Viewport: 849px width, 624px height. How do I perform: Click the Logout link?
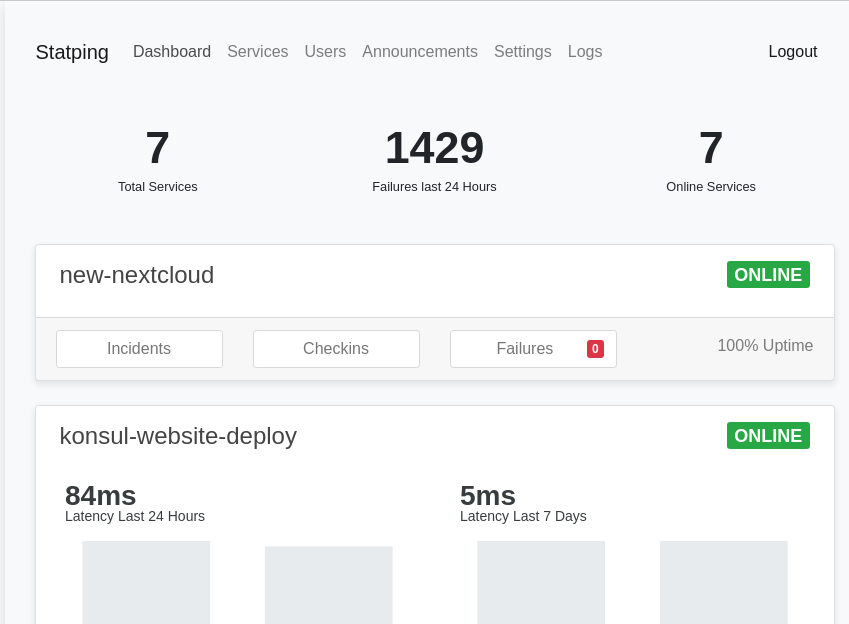793,51
